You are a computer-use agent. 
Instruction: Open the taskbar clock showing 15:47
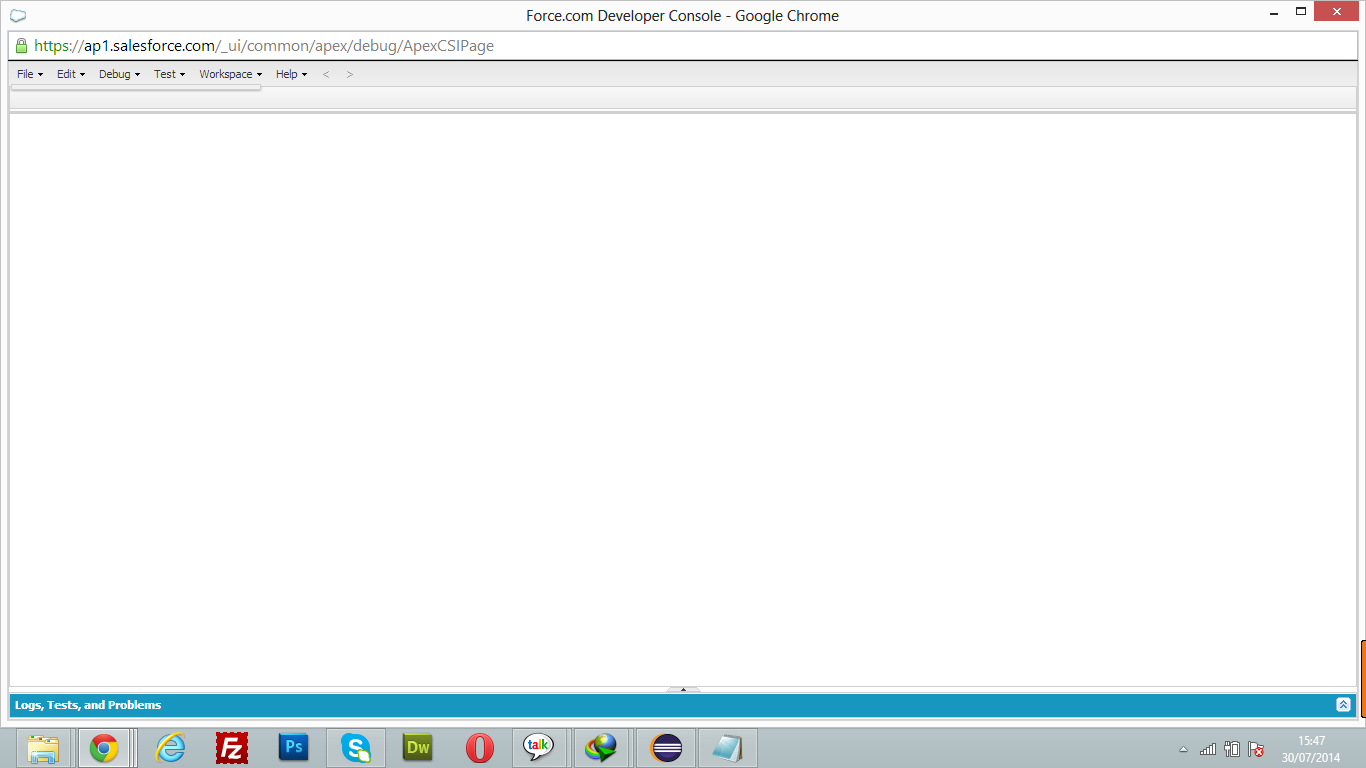(1311, 749)
